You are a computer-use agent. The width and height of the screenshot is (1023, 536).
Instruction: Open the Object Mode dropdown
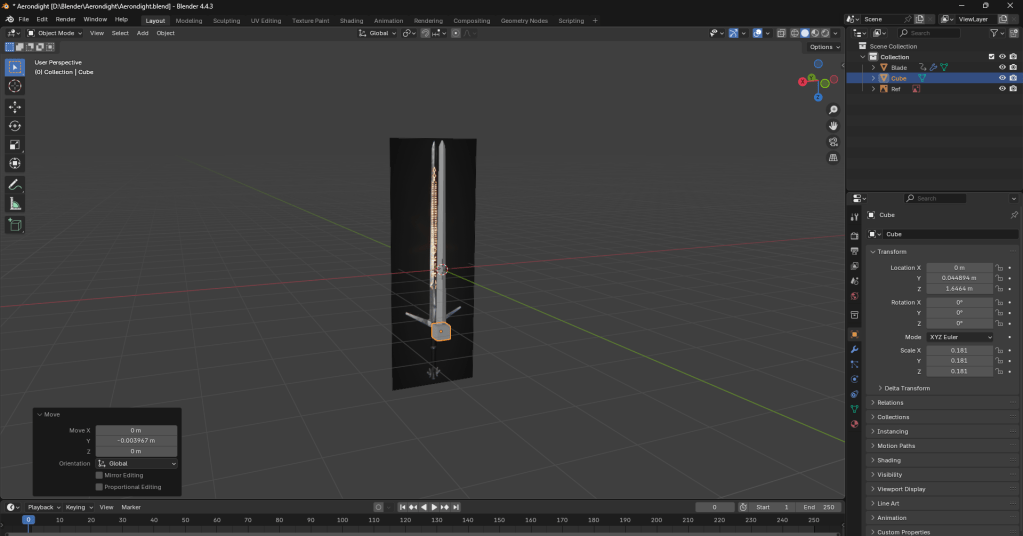pos(56,33)
